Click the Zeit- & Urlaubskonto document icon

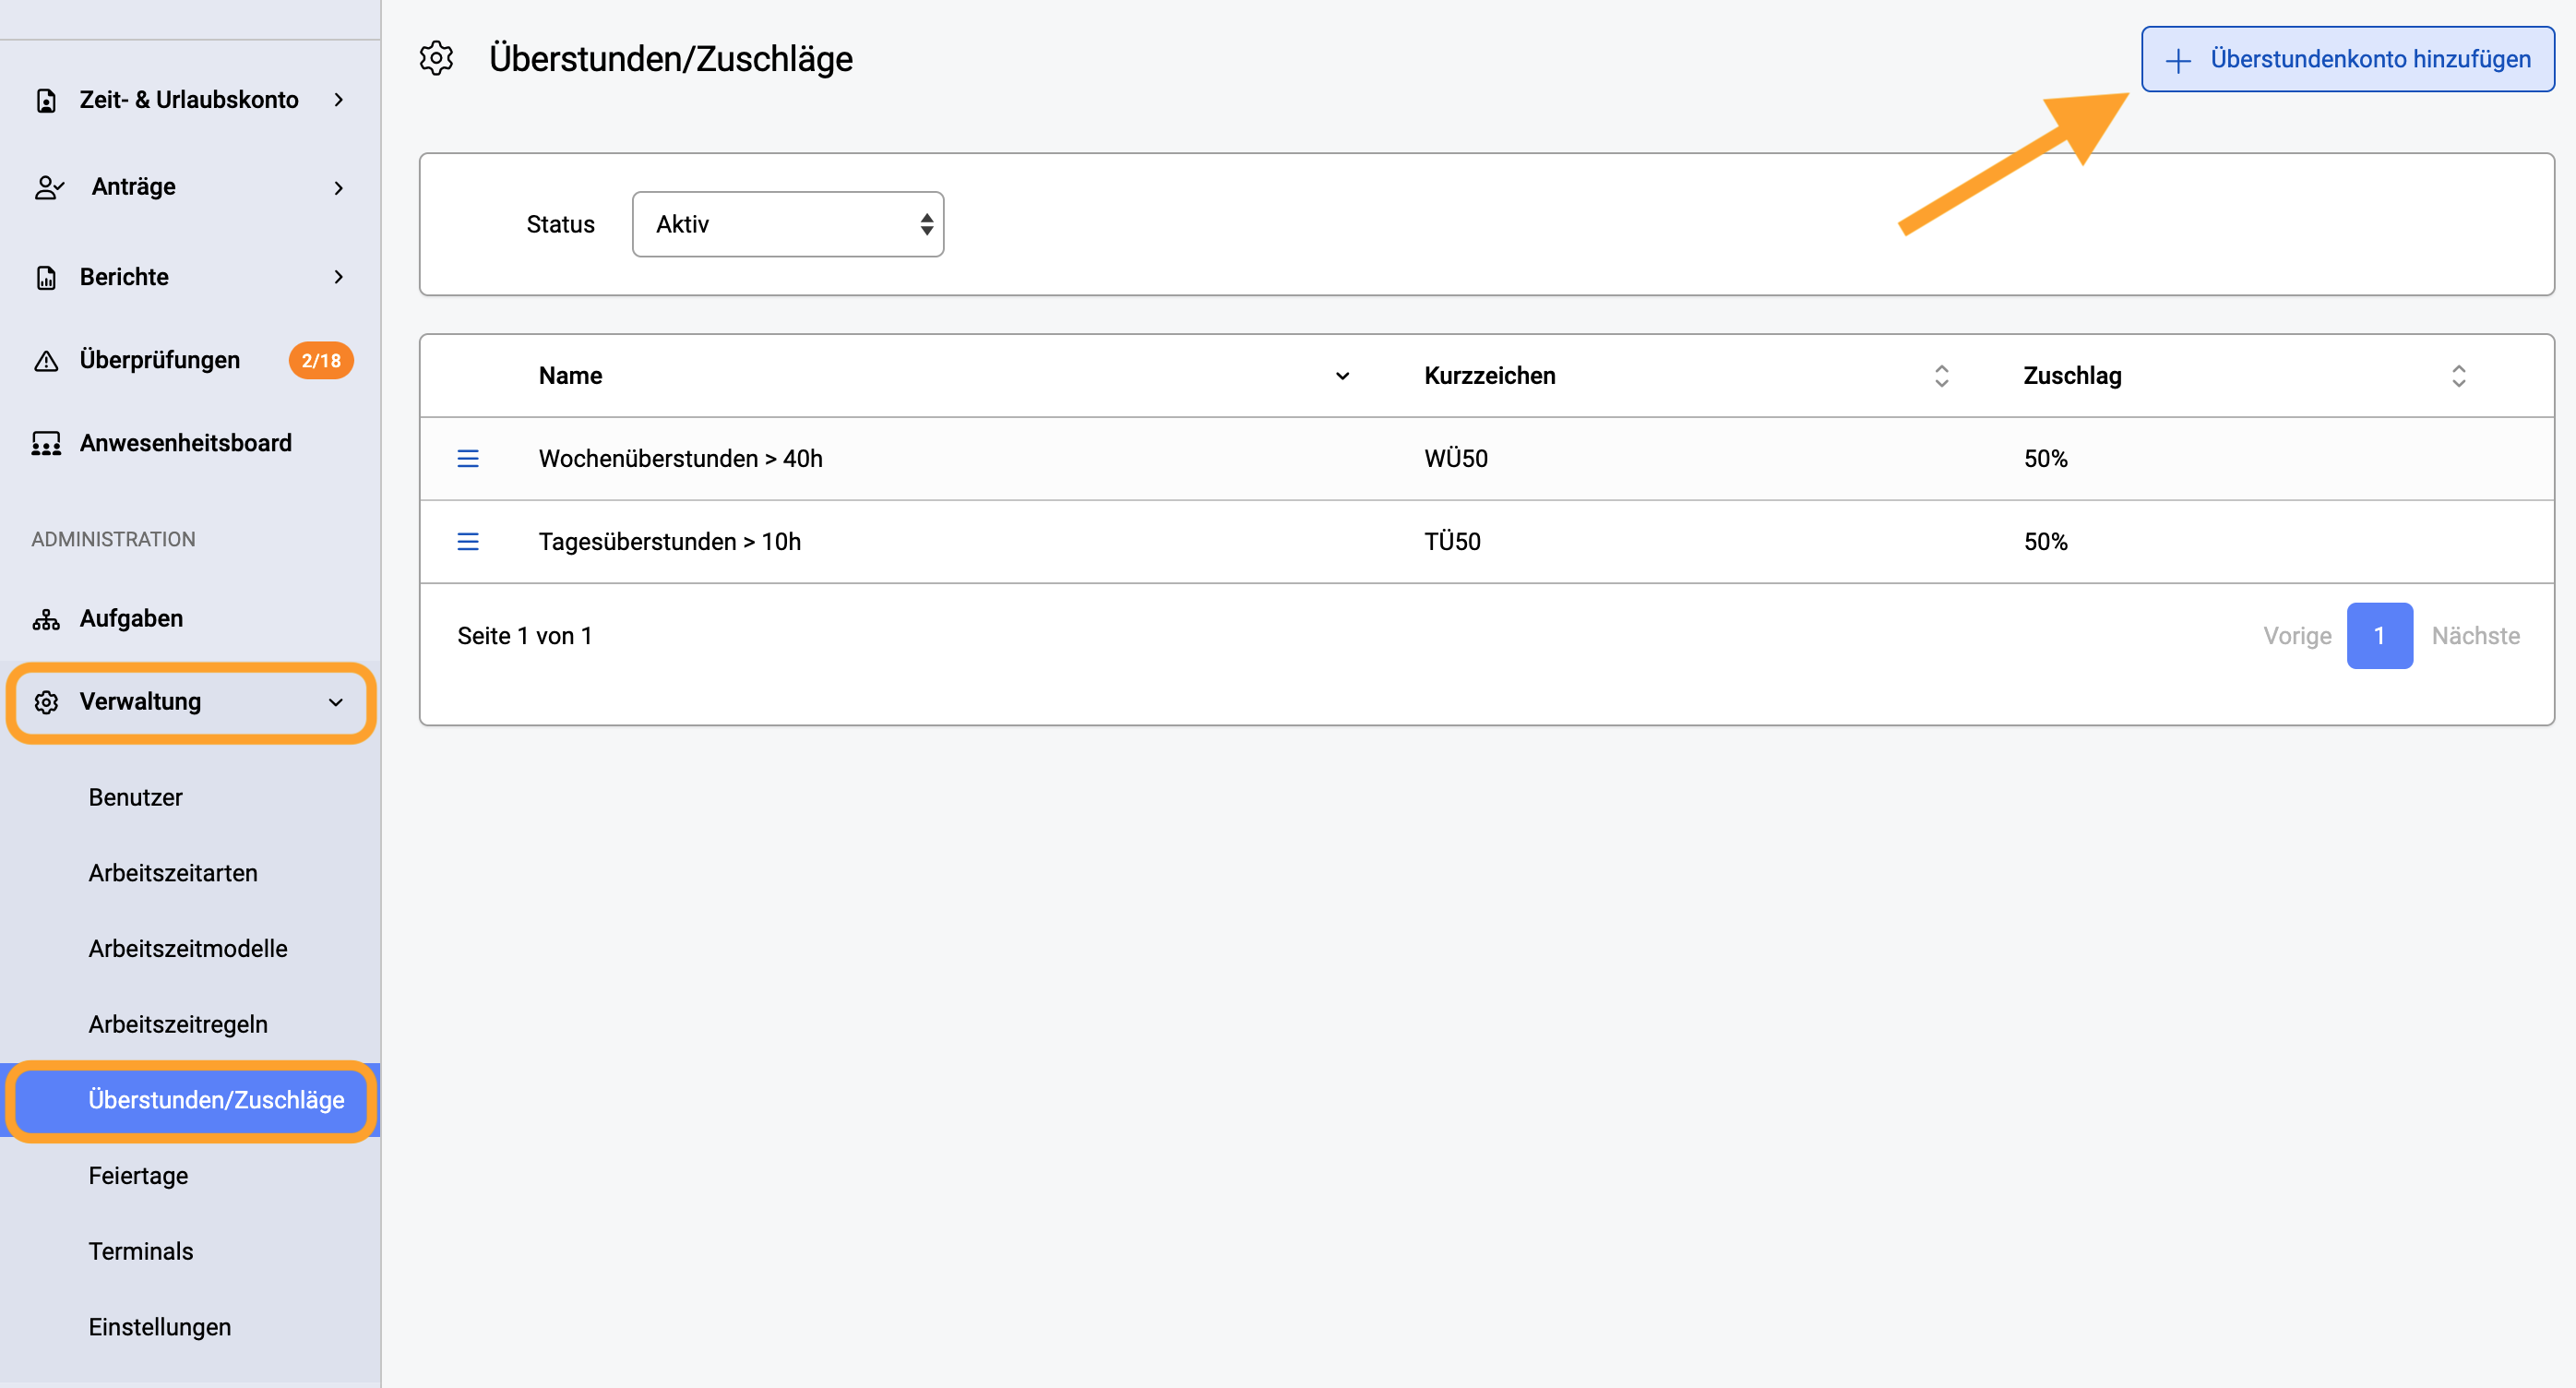pyautogui.click(x=46, y=100)
